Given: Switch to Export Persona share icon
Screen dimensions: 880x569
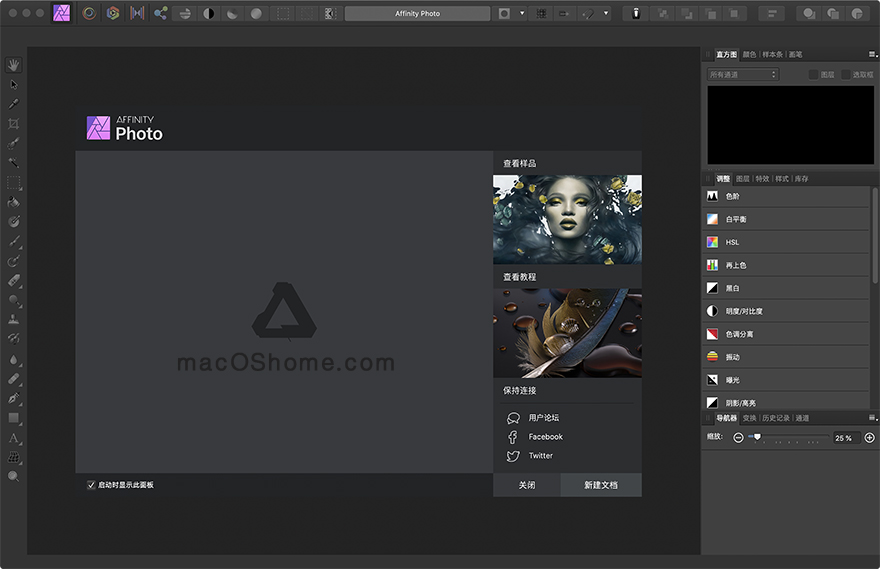Looking at the screenshot, I should 161,13.
